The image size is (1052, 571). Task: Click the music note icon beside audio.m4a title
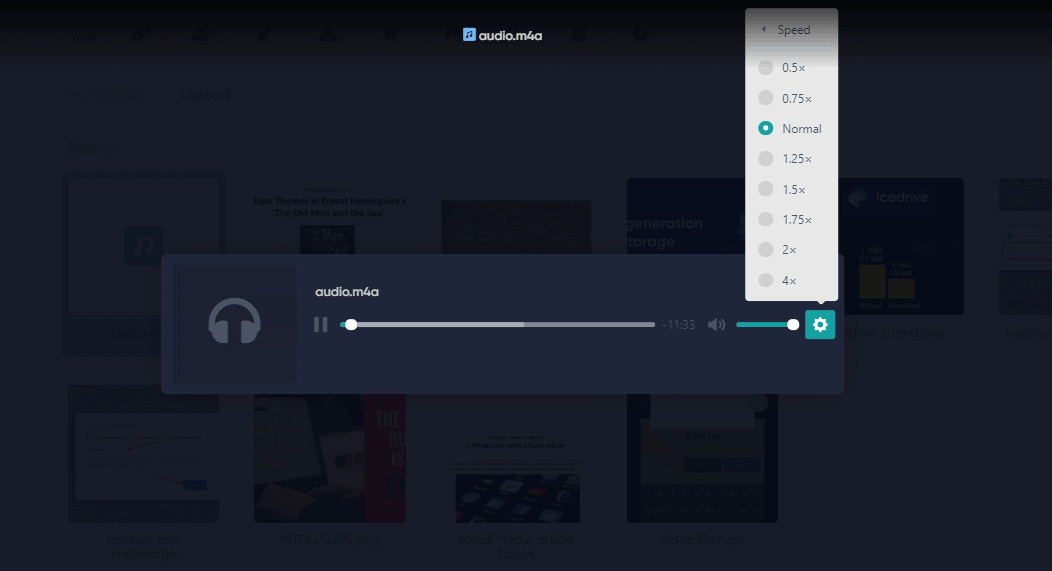click(x=469, y=35)
